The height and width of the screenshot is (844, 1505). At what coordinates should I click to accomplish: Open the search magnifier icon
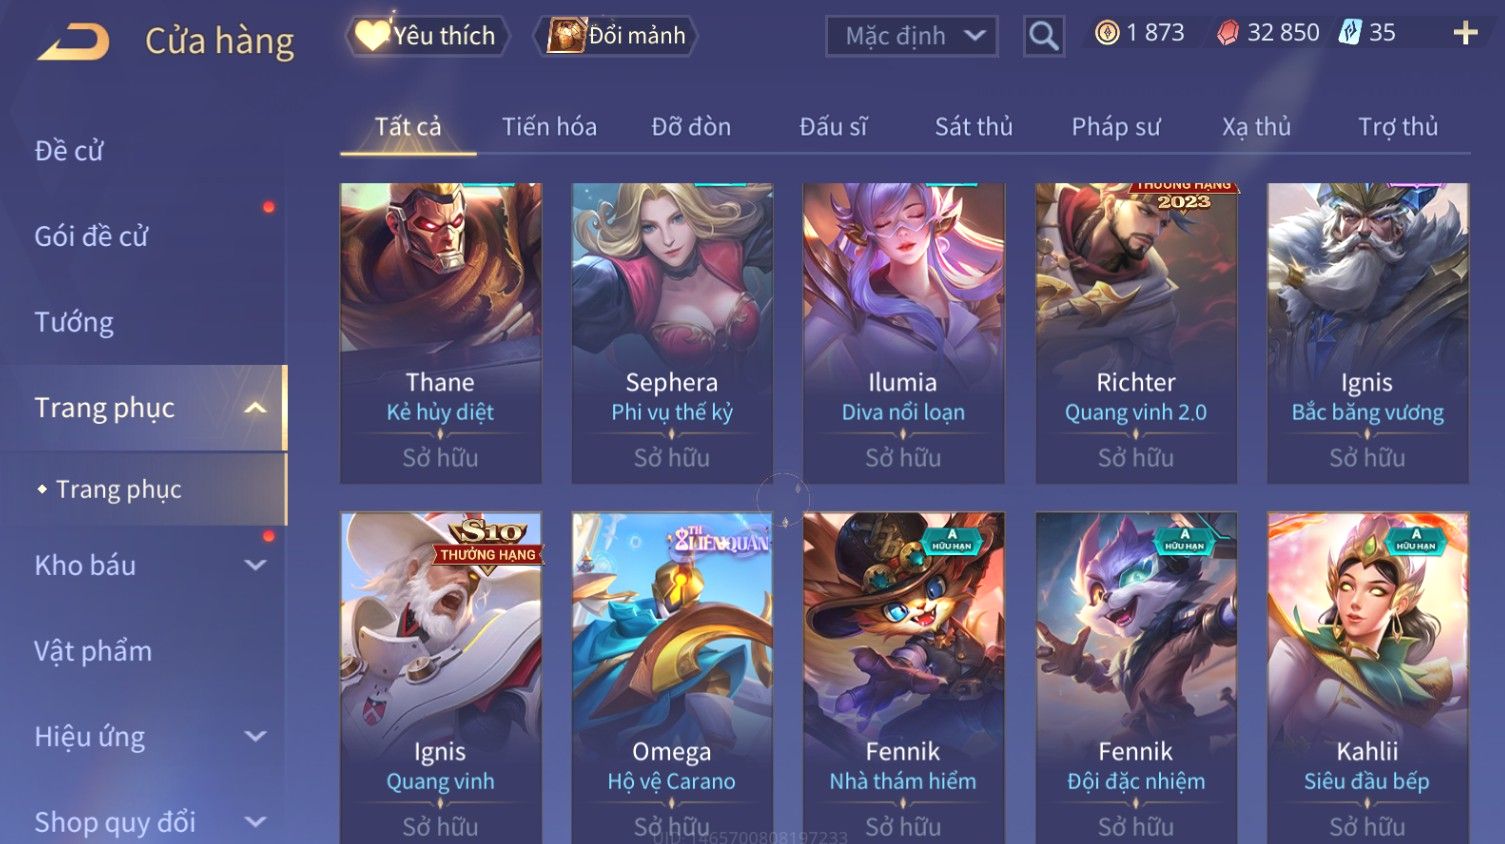1043,36
